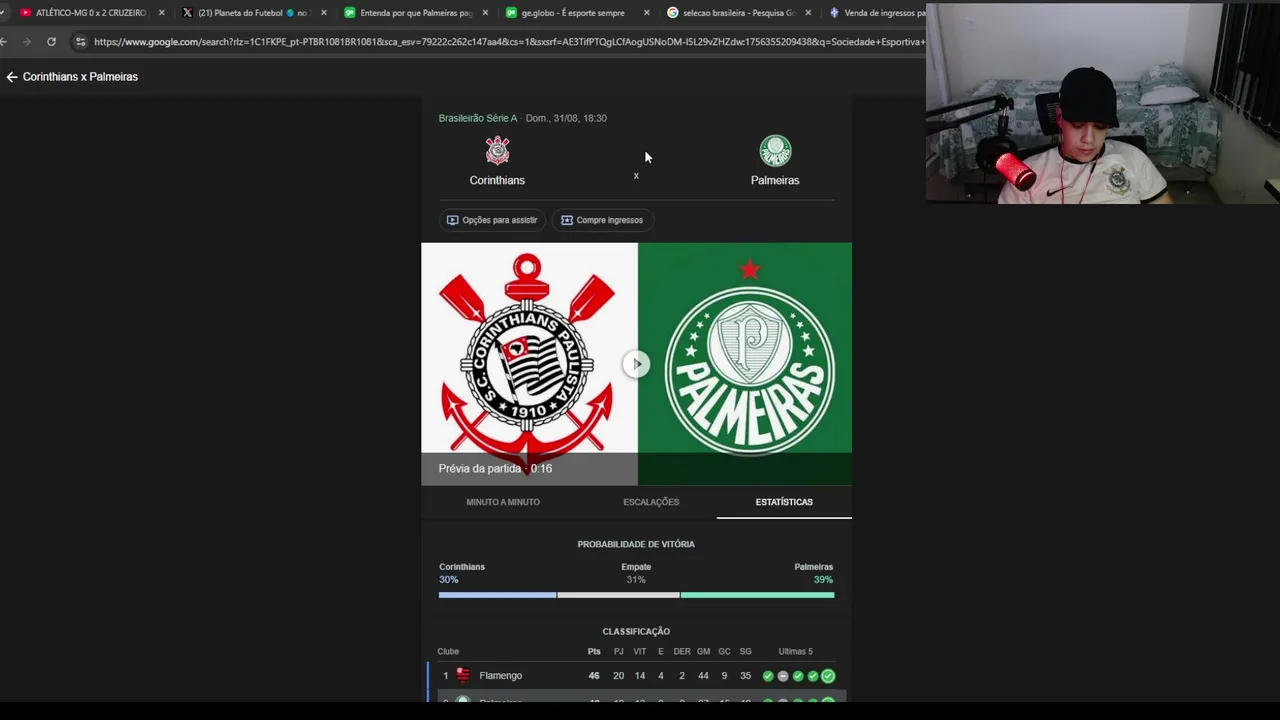Screen dimensions: 1280x720
Task: Switch to Planeta do Futebol X tab
Action: pyautogui.click(x=254, y=13)
